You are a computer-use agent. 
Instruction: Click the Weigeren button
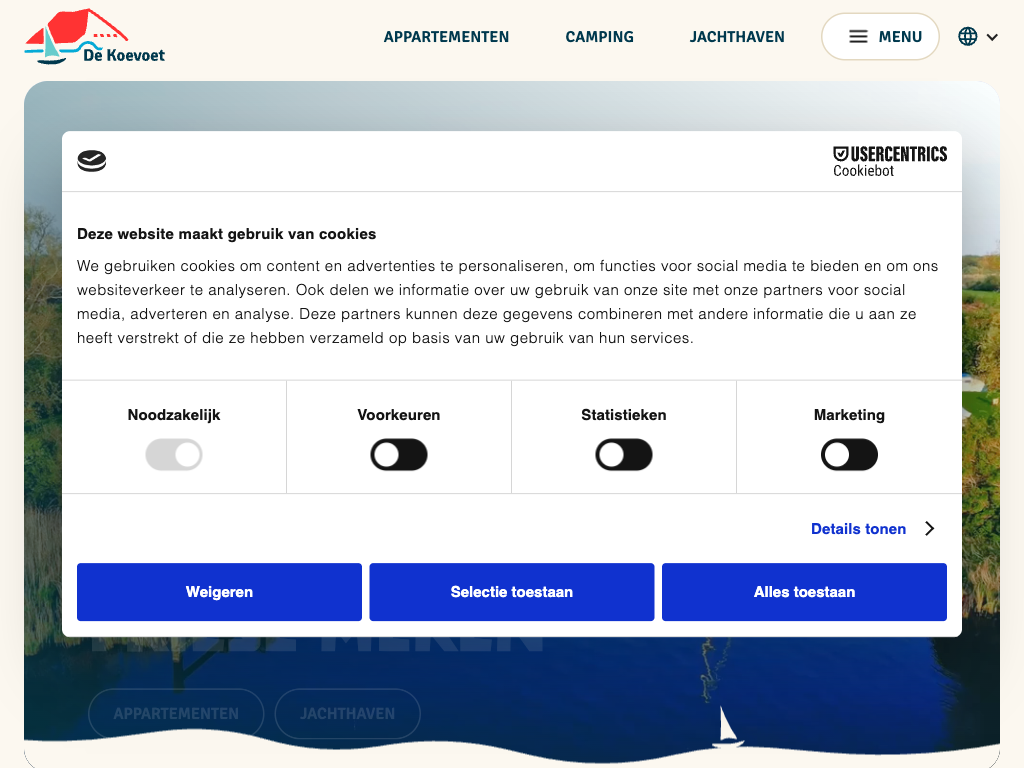(x=219, y=592)
